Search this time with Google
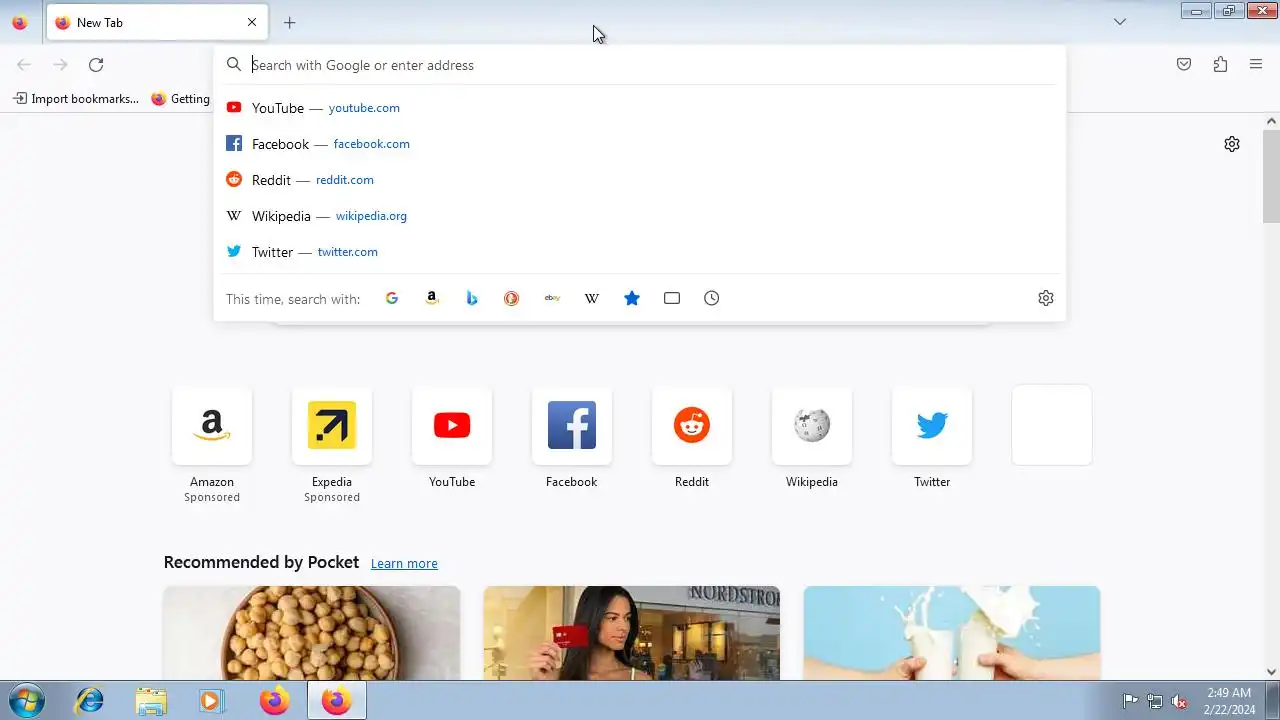The width and height of the screenshot is (1280, 720). 392,298
